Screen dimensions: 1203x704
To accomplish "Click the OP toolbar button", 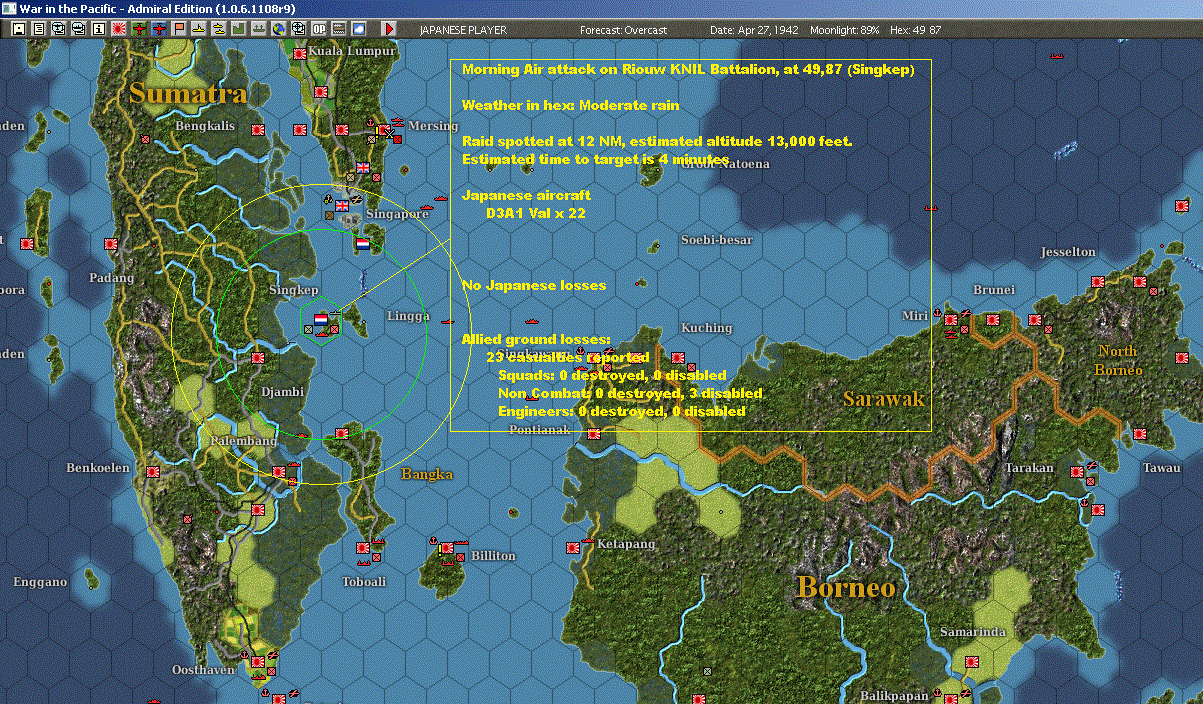I will (x=319, y=29).
